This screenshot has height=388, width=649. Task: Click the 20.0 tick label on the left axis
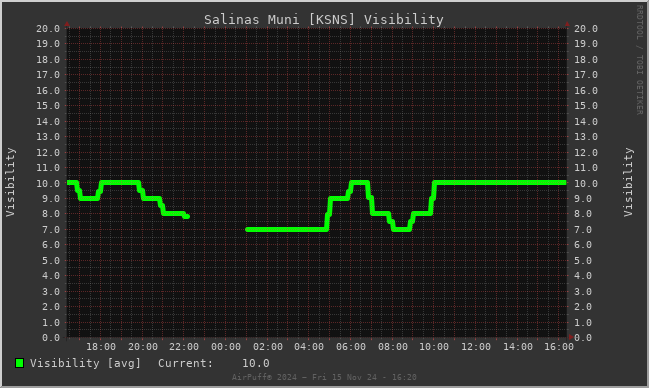point(48,29)
